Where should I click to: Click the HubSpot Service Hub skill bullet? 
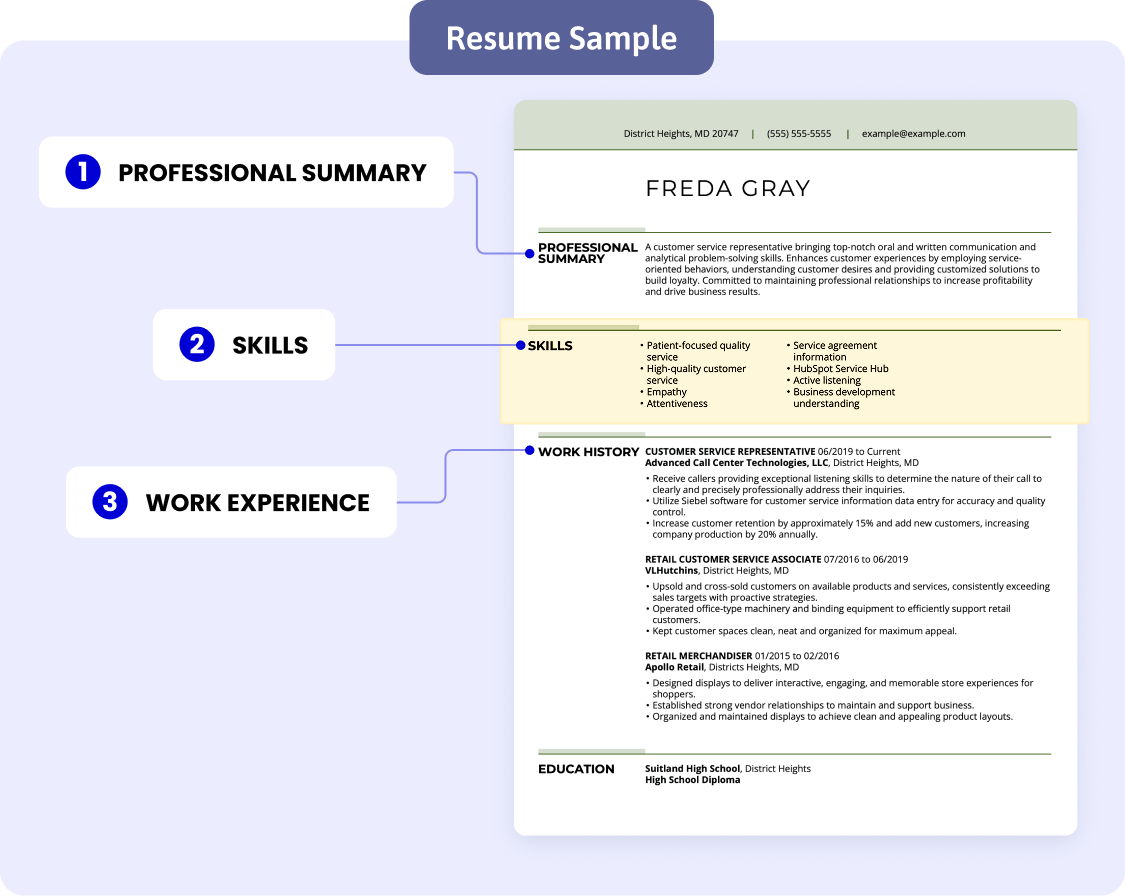click(840, 368)
